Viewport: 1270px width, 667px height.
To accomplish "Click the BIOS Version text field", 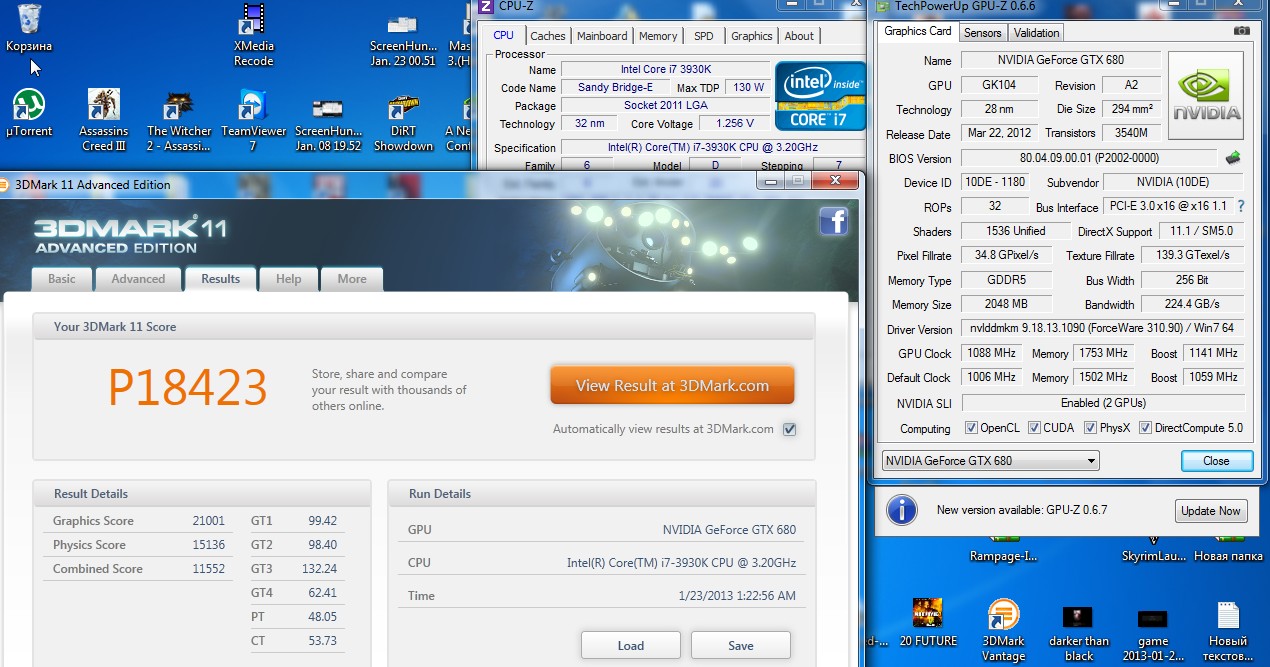I will (x=1088, y=158).
